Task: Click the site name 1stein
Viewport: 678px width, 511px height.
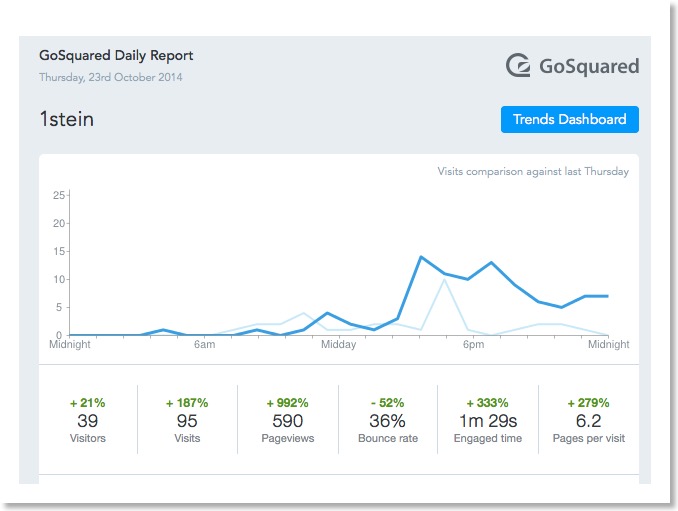Action: [67, 119]
